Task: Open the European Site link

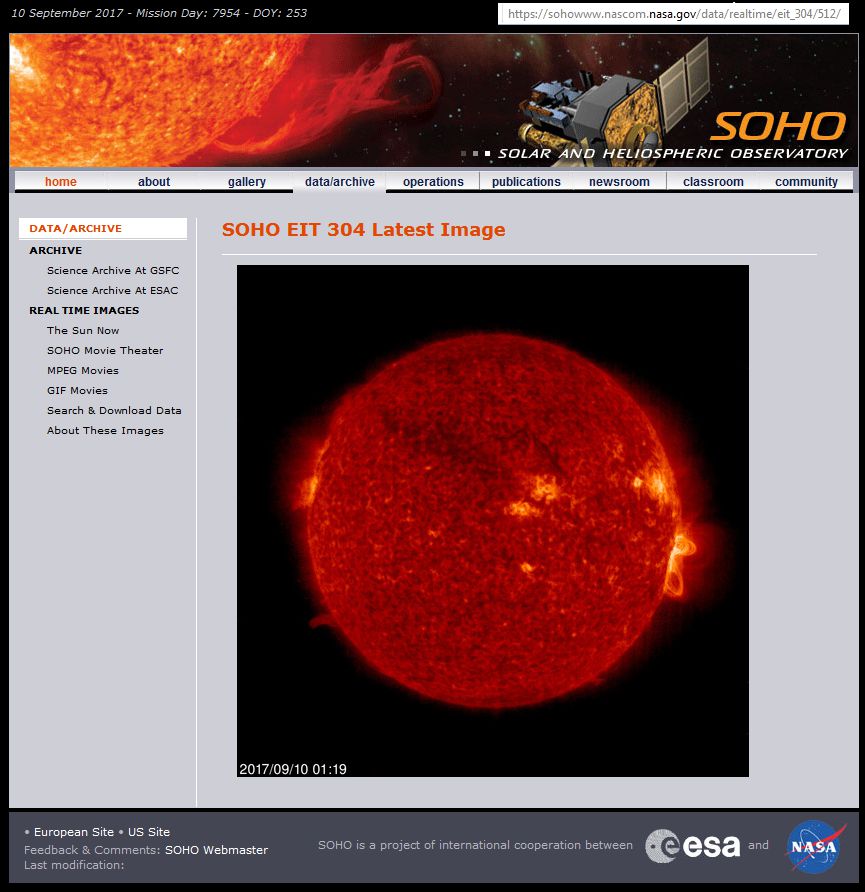Action: (x=74, y=832)
